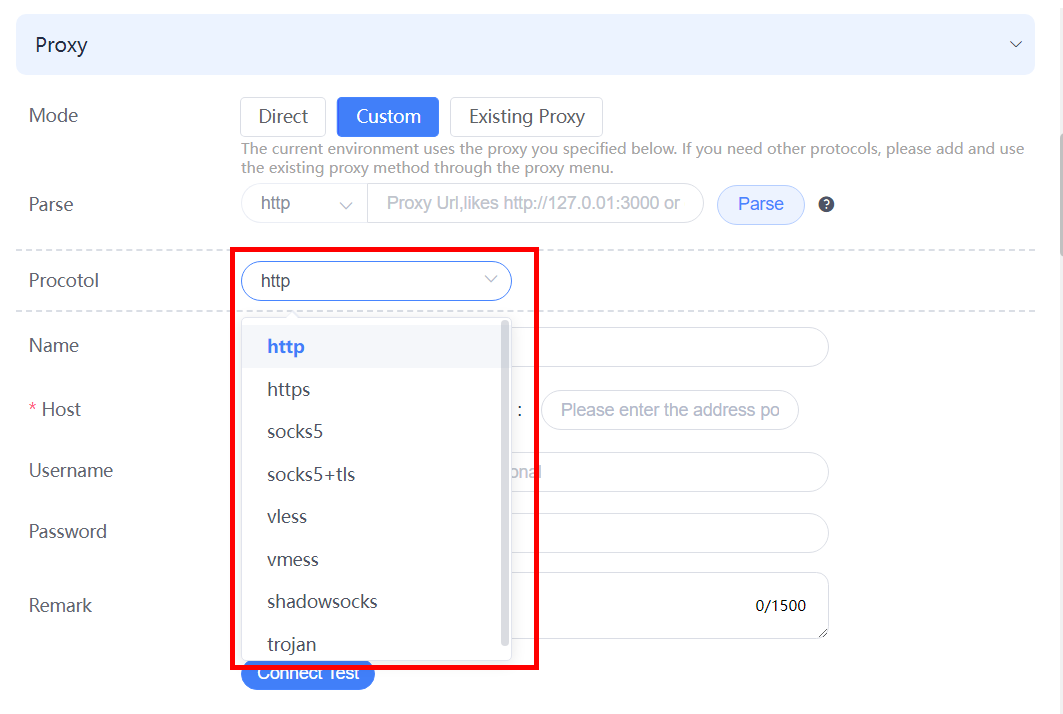Click the Parse button

[761, 204]
